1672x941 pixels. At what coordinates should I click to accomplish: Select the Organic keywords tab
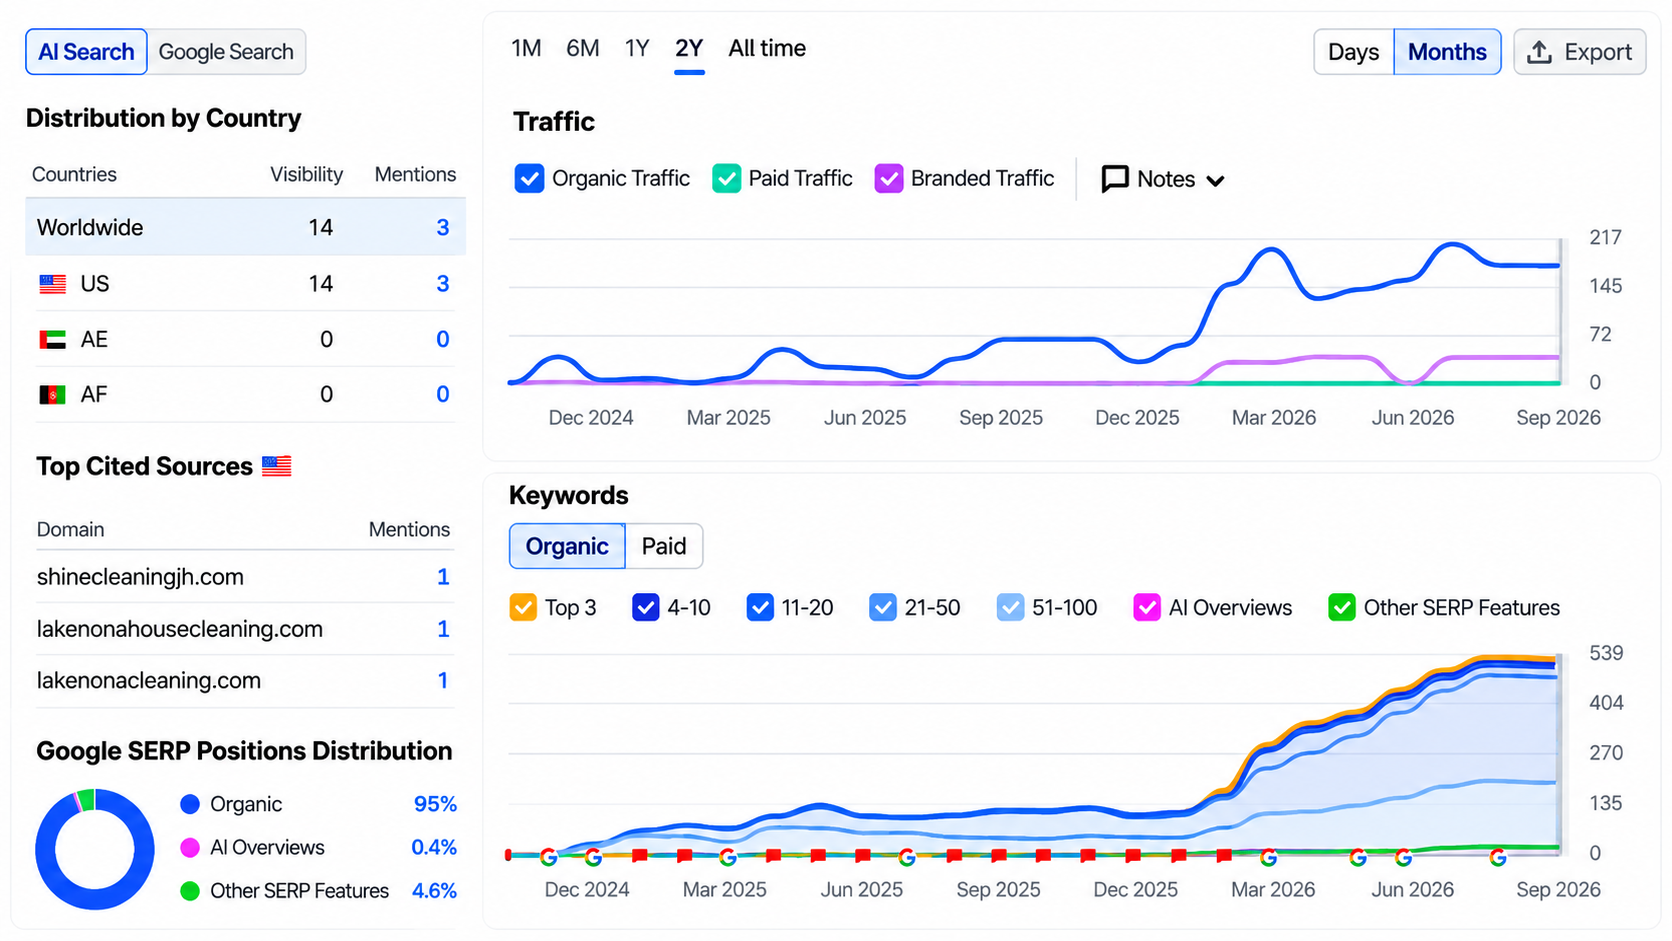click(x=567, y=546)
